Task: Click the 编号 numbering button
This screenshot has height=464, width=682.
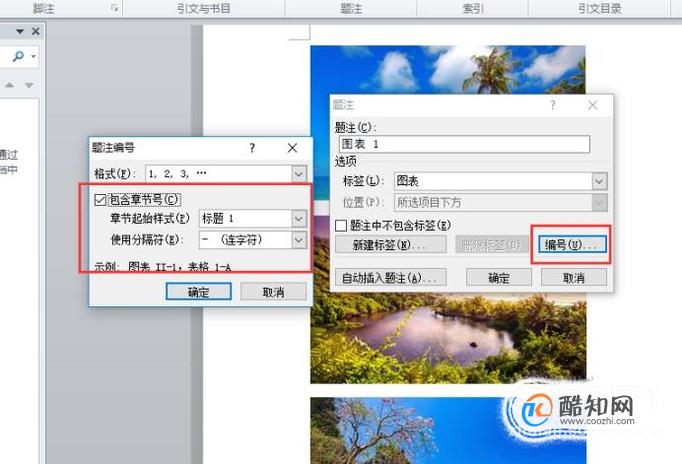Action: click(x=572, y=244)
